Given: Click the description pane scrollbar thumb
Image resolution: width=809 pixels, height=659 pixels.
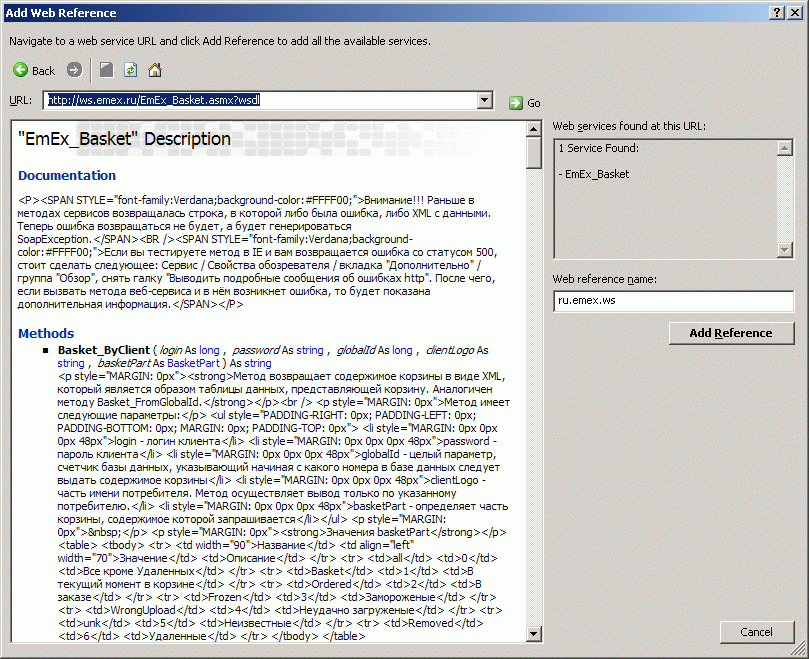Looking at the screenshot, I should [x=533, y=153].
